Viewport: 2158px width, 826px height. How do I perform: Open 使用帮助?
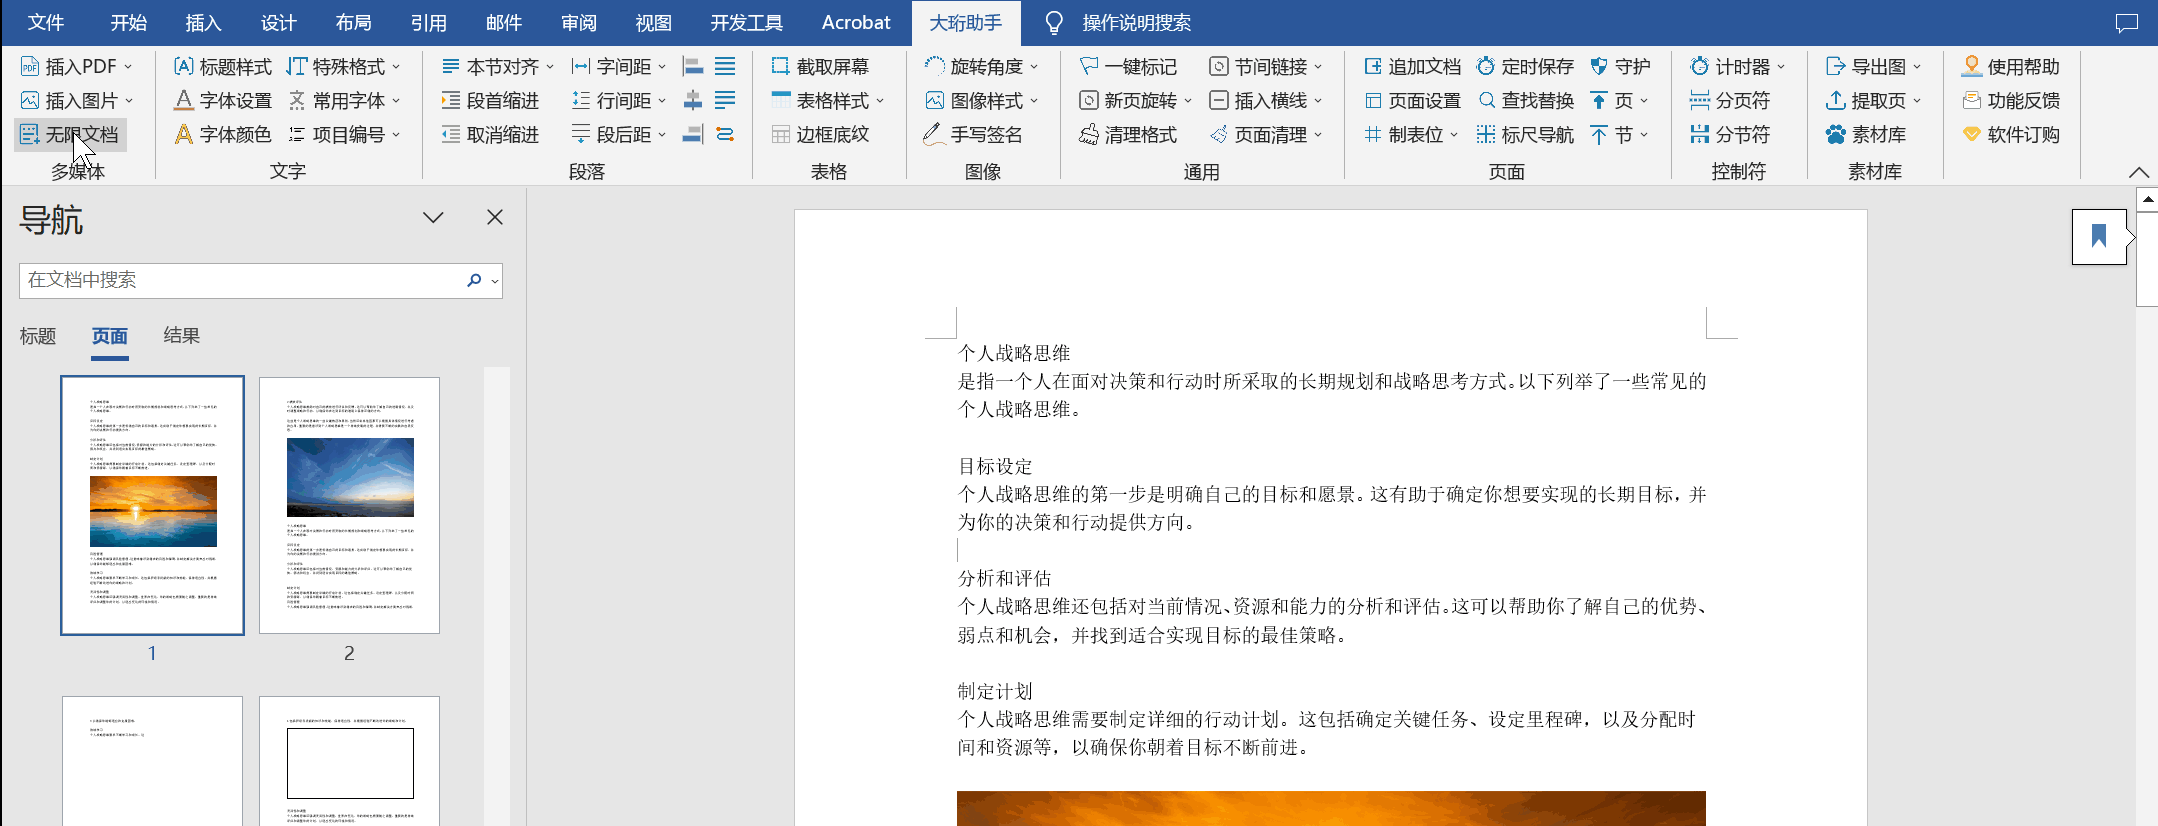pyautogui.click(x=2011, y=67)
